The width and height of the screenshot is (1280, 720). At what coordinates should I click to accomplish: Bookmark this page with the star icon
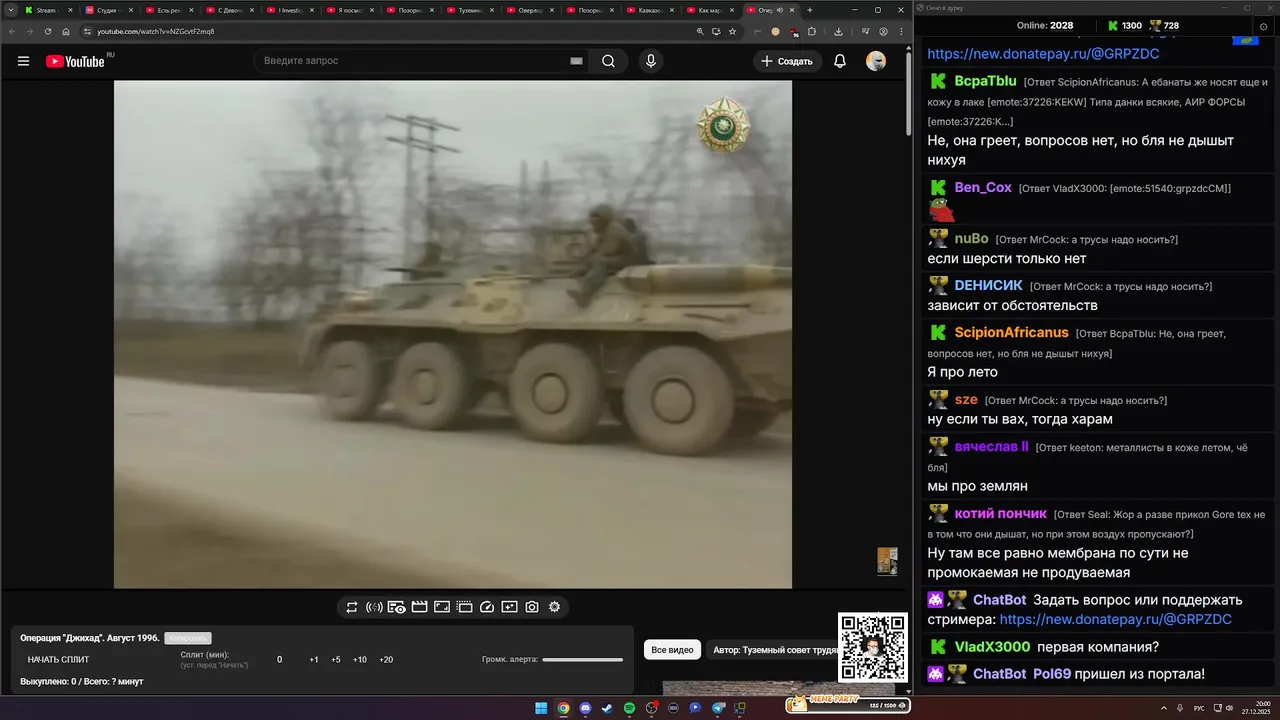pos(732,31)
